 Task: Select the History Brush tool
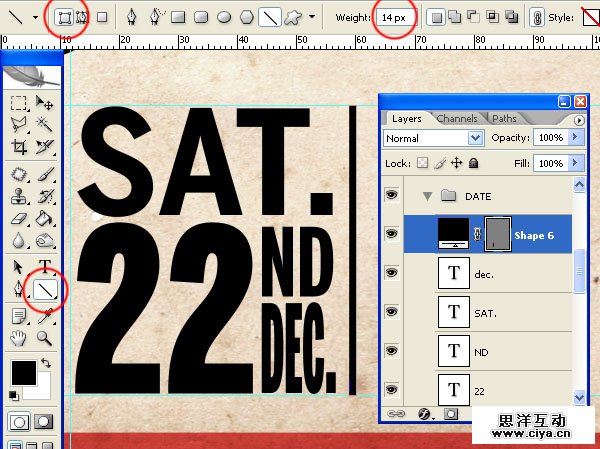pyautogui.click(x=44, y=197)
